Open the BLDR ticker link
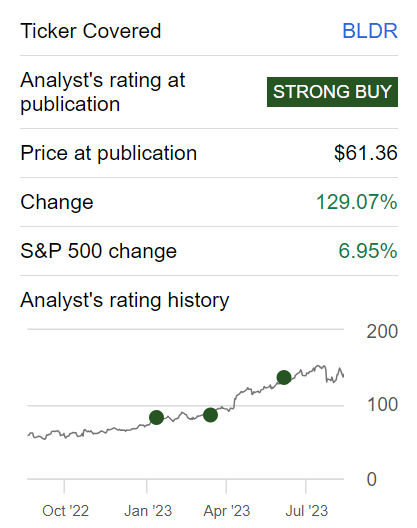 (370, 31)
